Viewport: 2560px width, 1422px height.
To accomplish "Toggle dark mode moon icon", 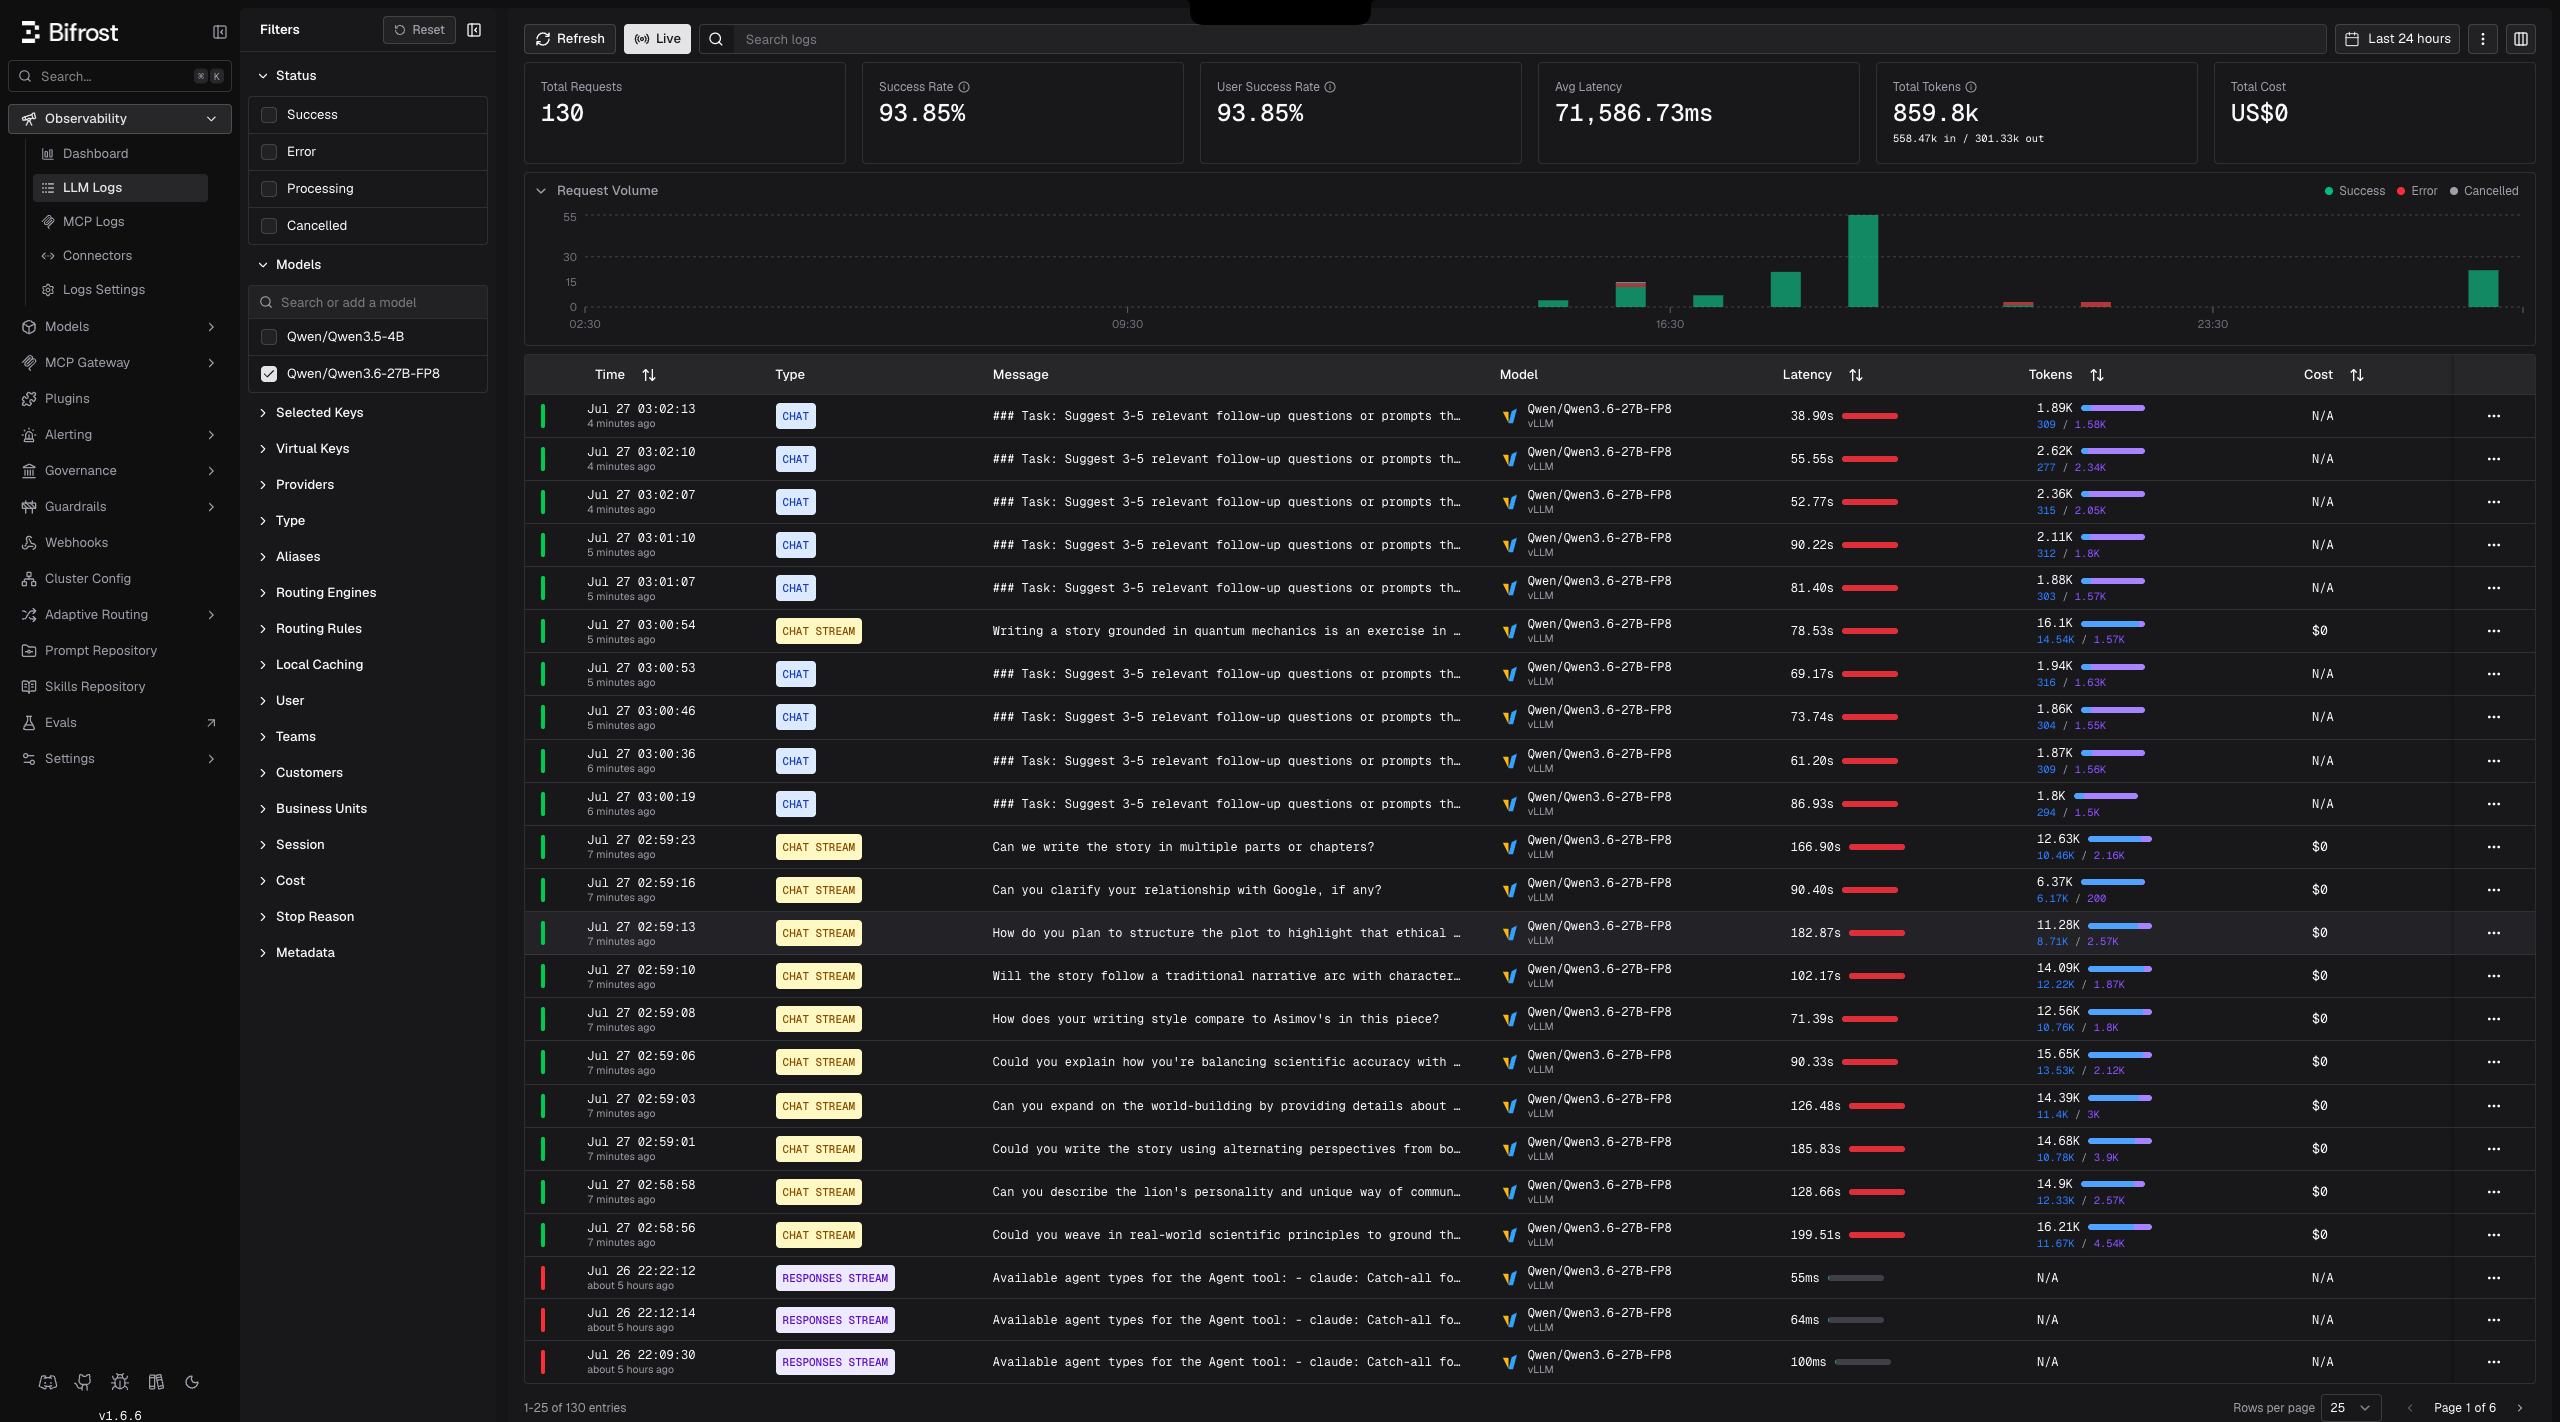I will click(x=192, y=1382).
